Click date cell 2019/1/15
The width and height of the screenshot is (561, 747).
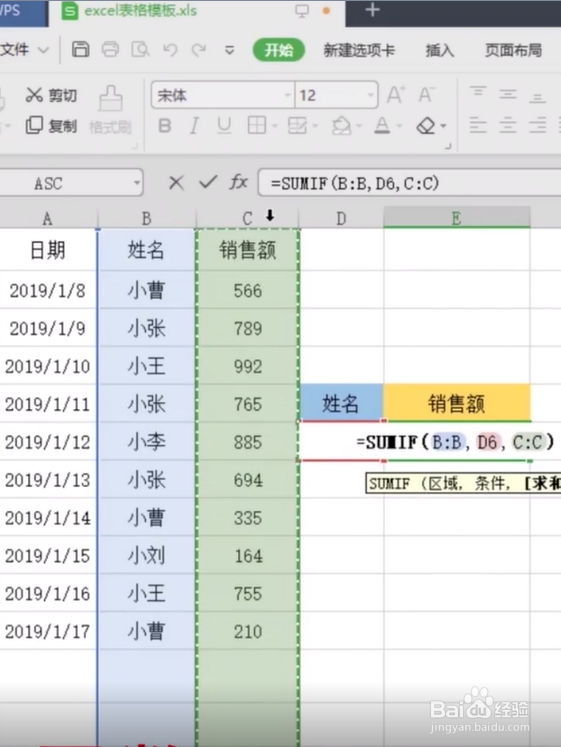point(48,555)
